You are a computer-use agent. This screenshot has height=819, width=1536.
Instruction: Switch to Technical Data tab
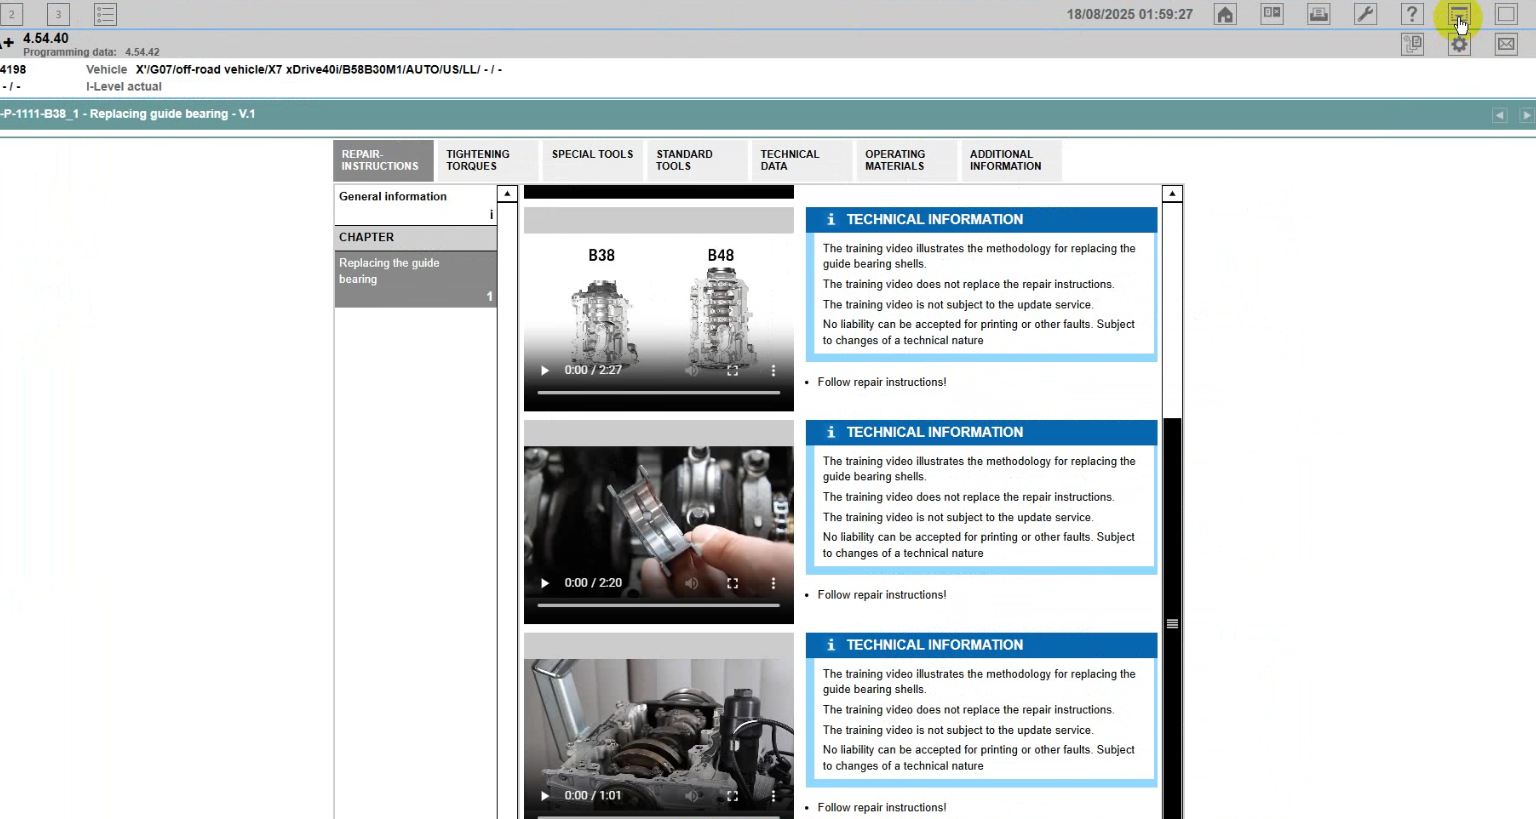(x=801, y=160)
